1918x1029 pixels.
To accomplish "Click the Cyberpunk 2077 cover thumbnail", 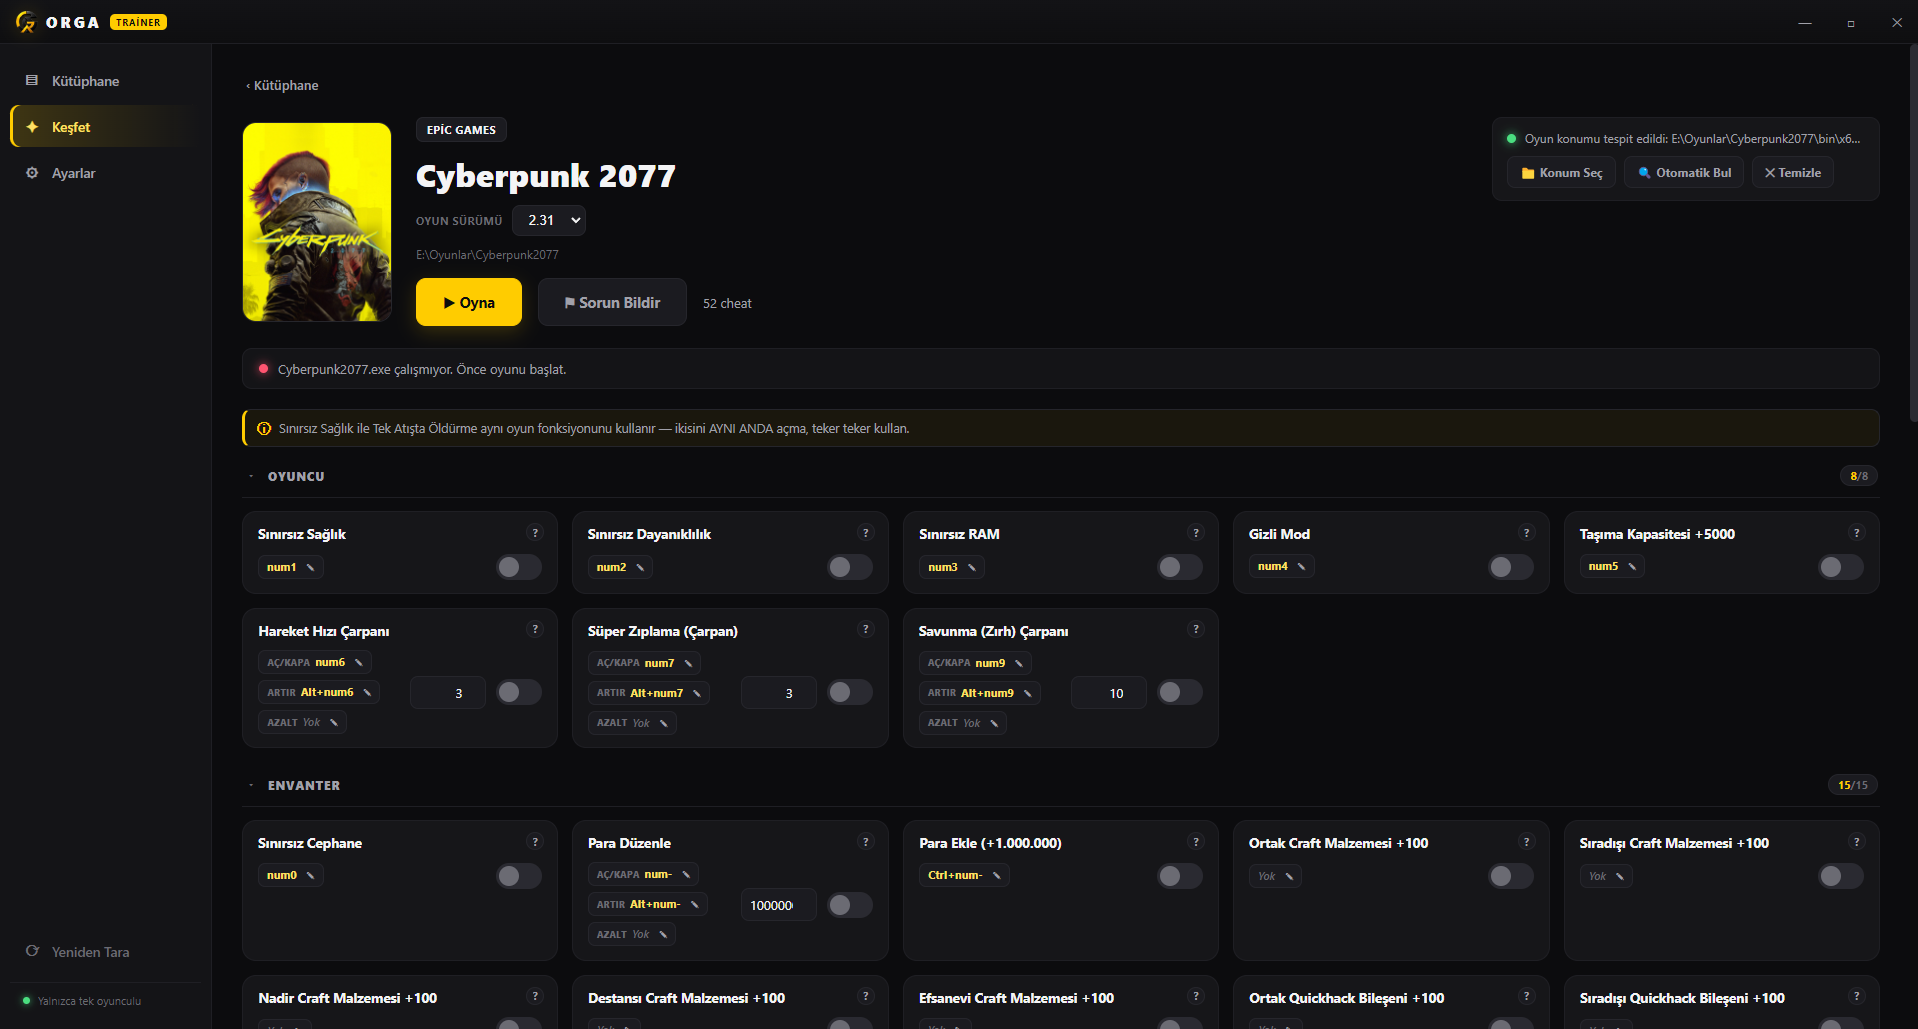I will pyautogui.click(x=317, y=222).
